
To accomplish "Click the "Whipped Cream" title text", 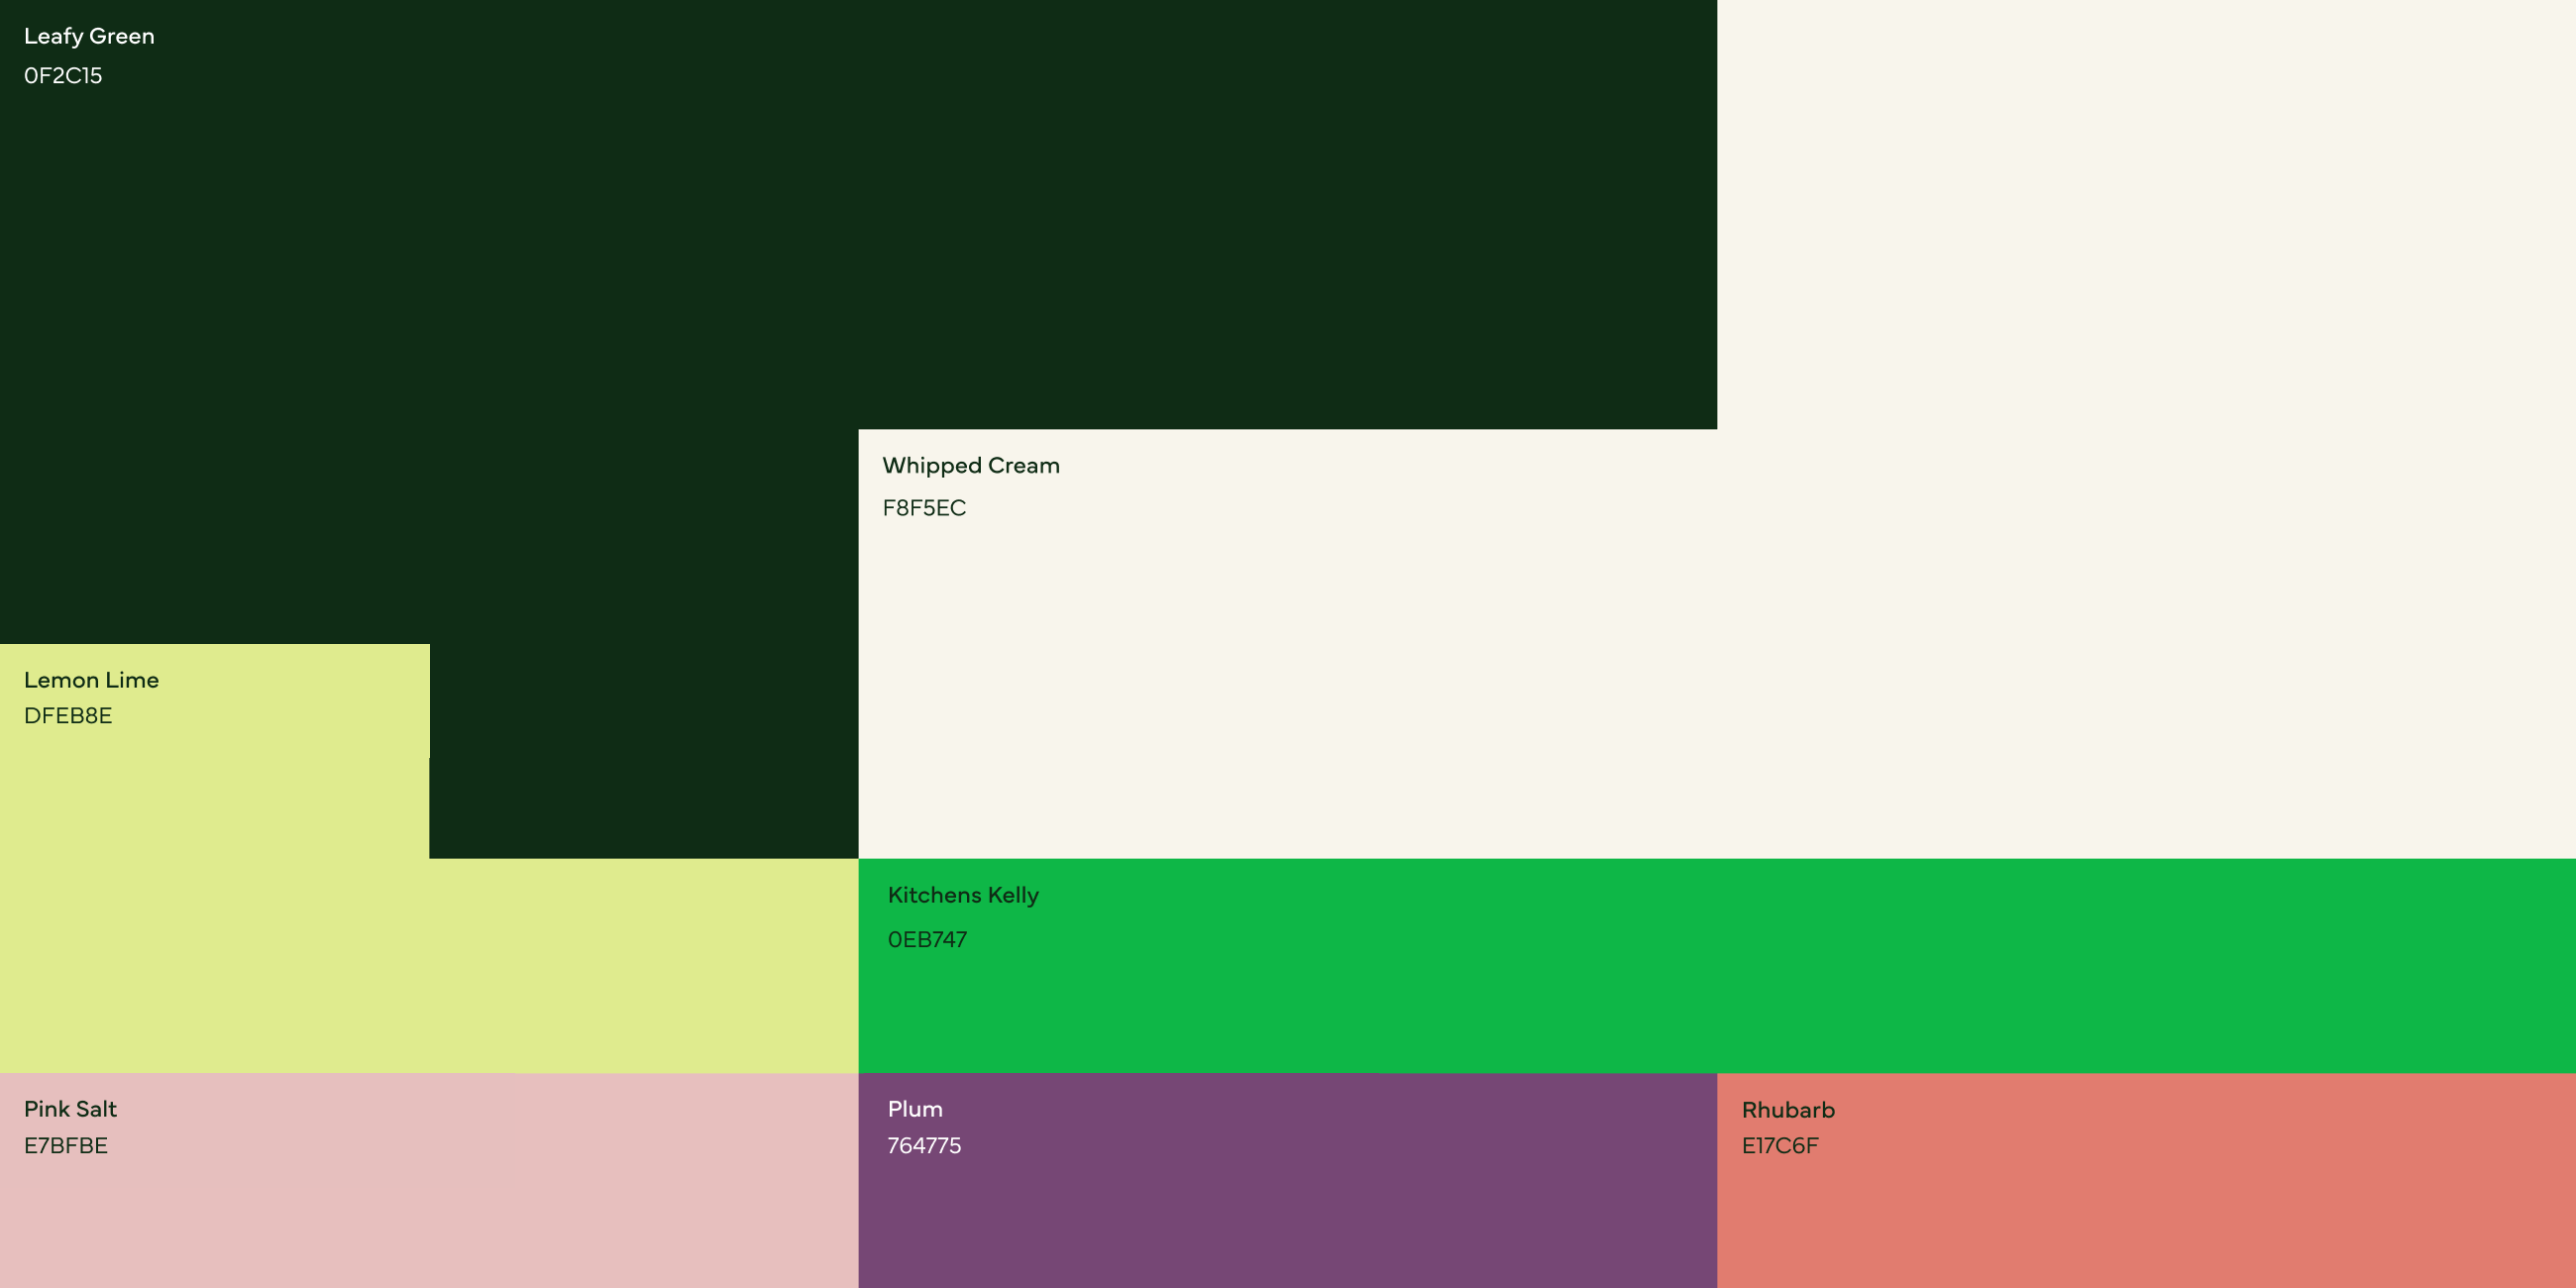I will pyautogui.click(x=971, y=466).
